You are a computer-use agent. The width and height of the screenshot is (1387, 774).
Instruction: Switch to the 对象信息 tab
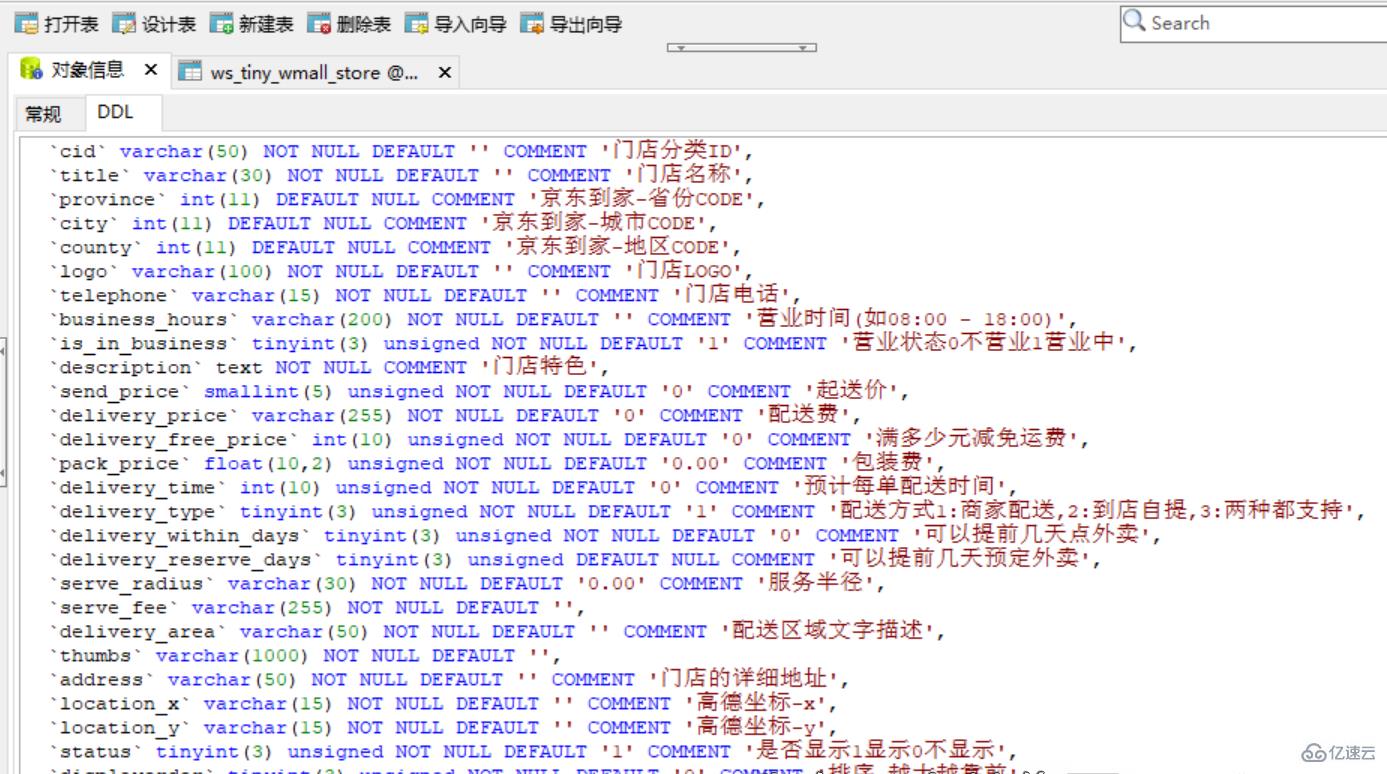click(88, 70)
